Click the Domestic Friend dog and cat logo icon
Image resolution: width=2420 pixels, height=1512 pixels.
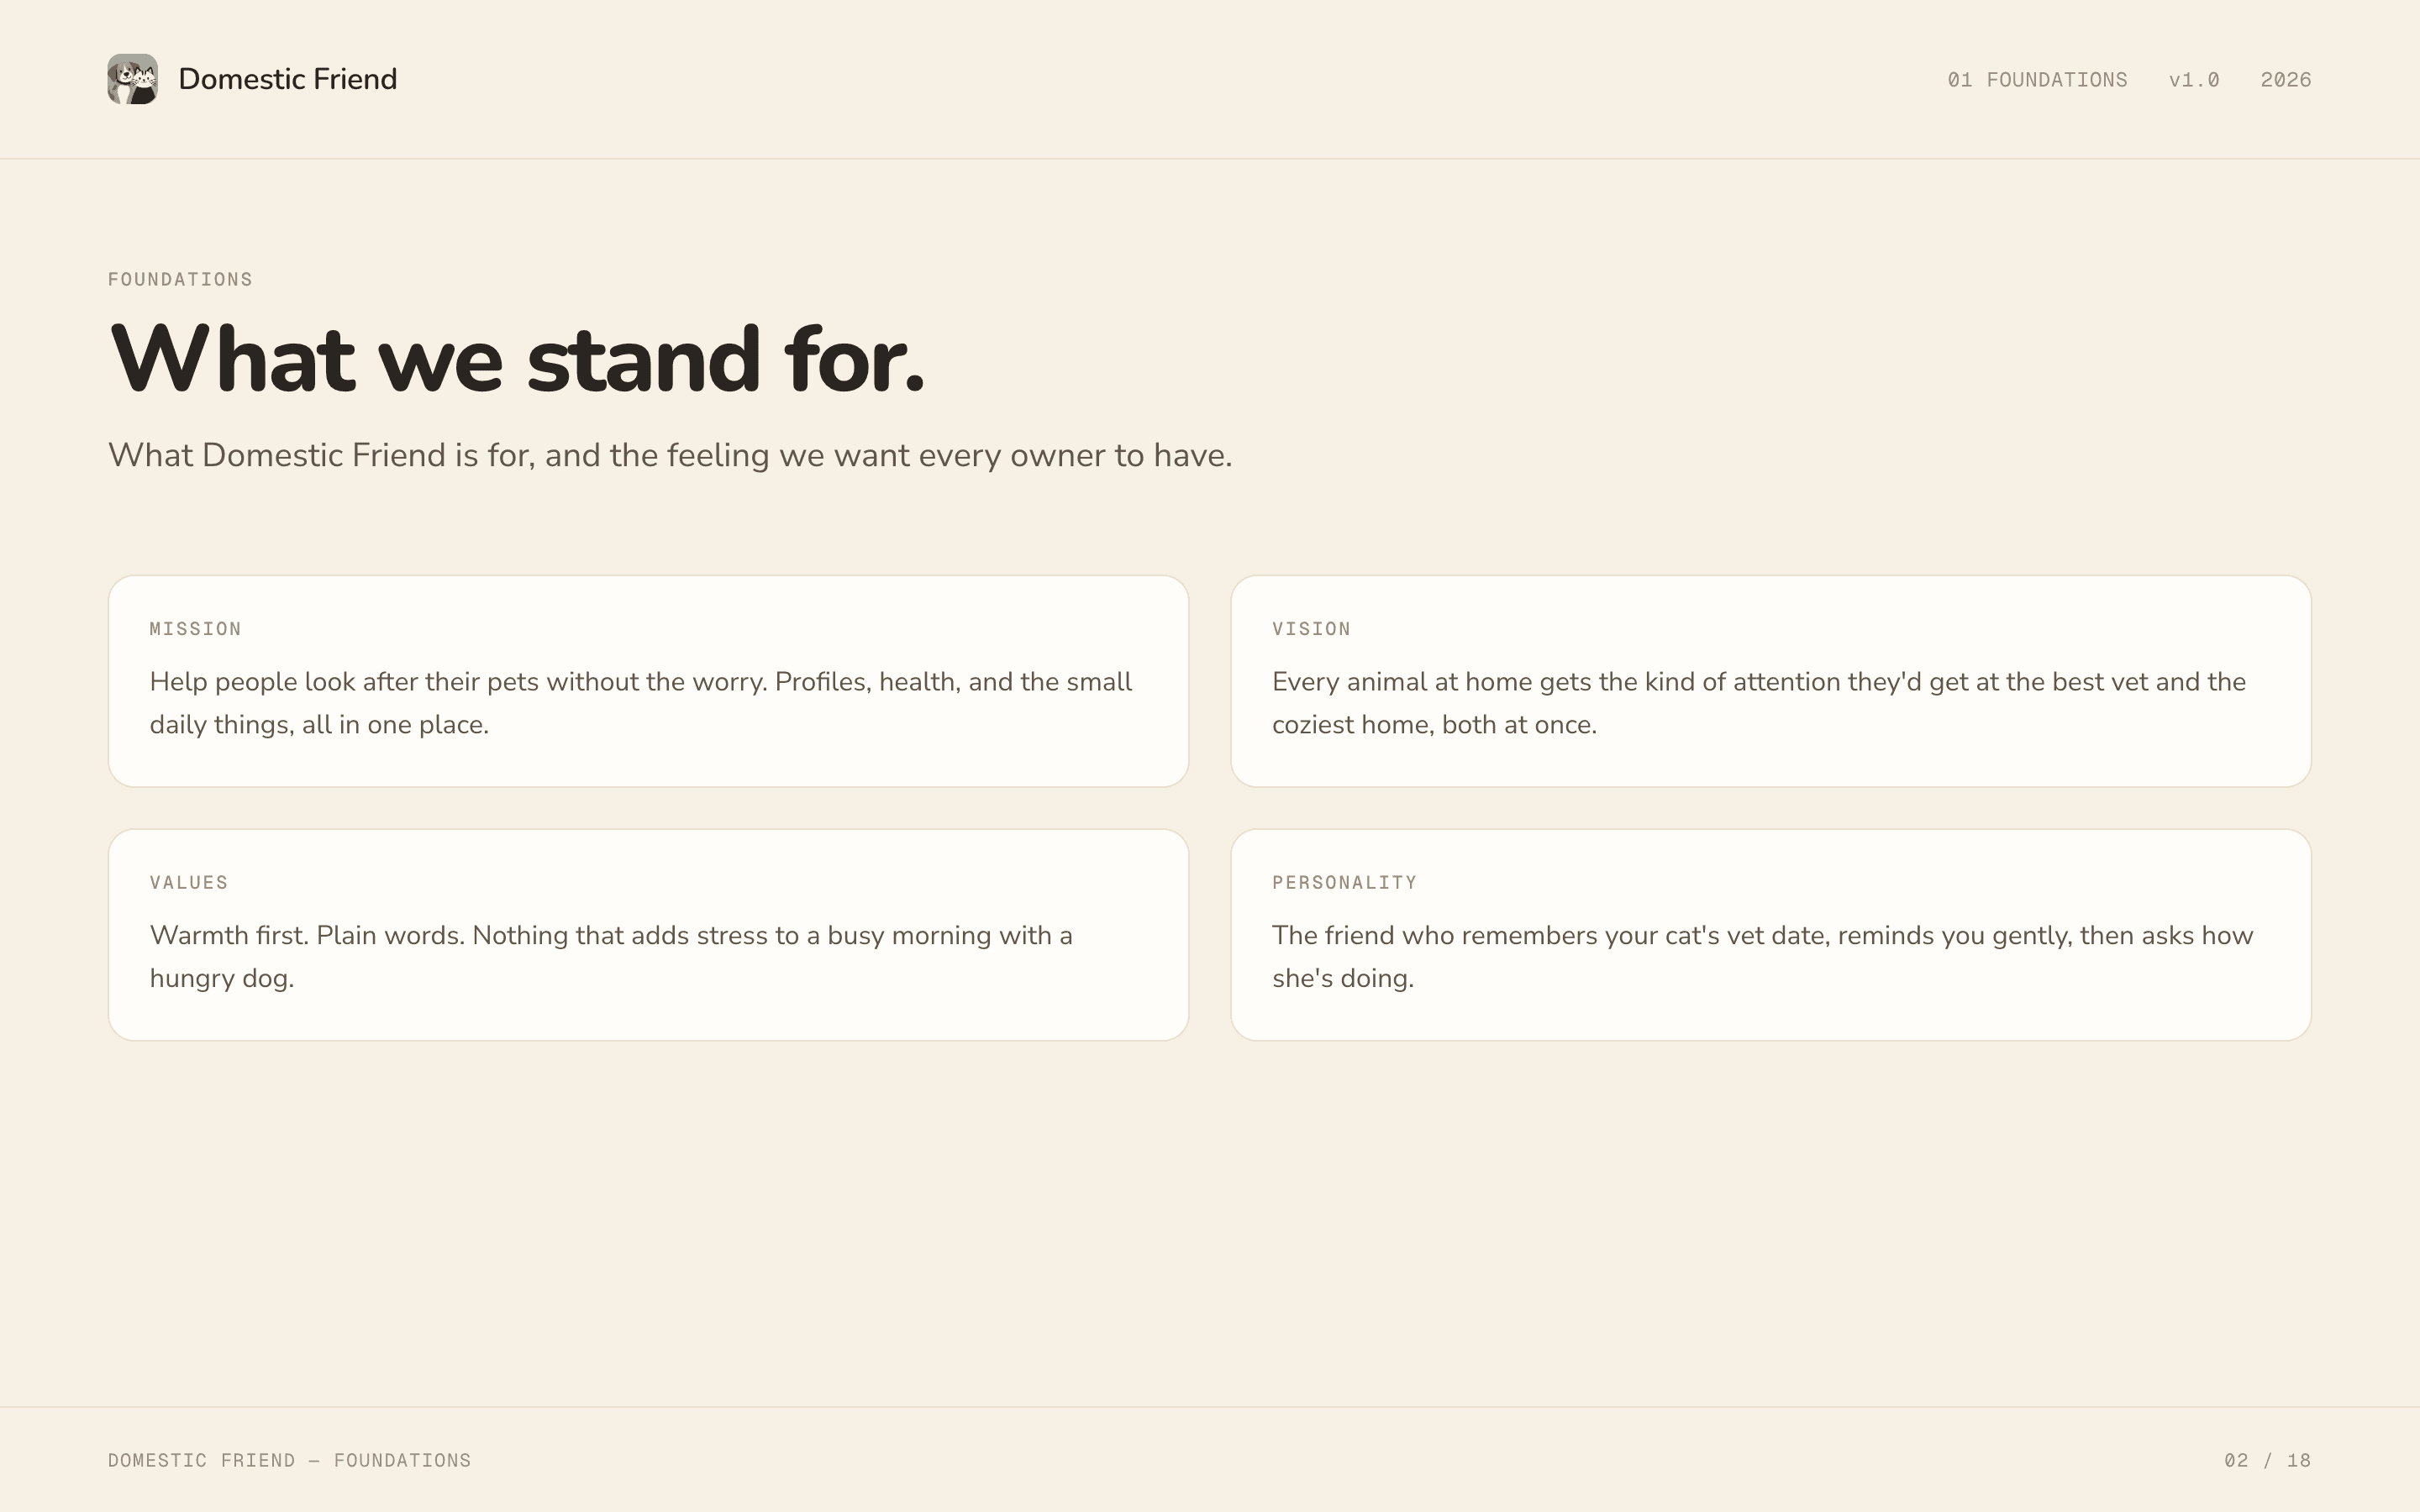pyautogui.click(x=133, y=79)
